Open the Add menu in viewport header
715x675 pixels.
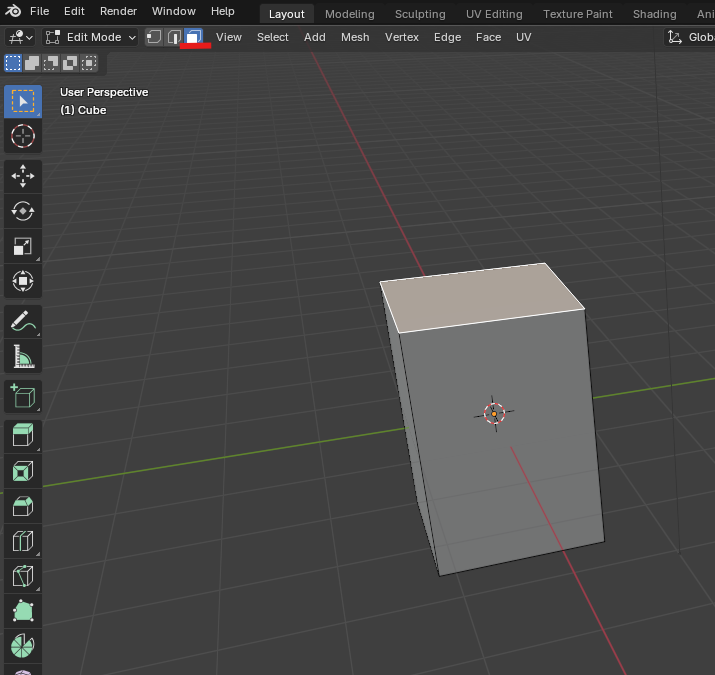click(315, 37)
